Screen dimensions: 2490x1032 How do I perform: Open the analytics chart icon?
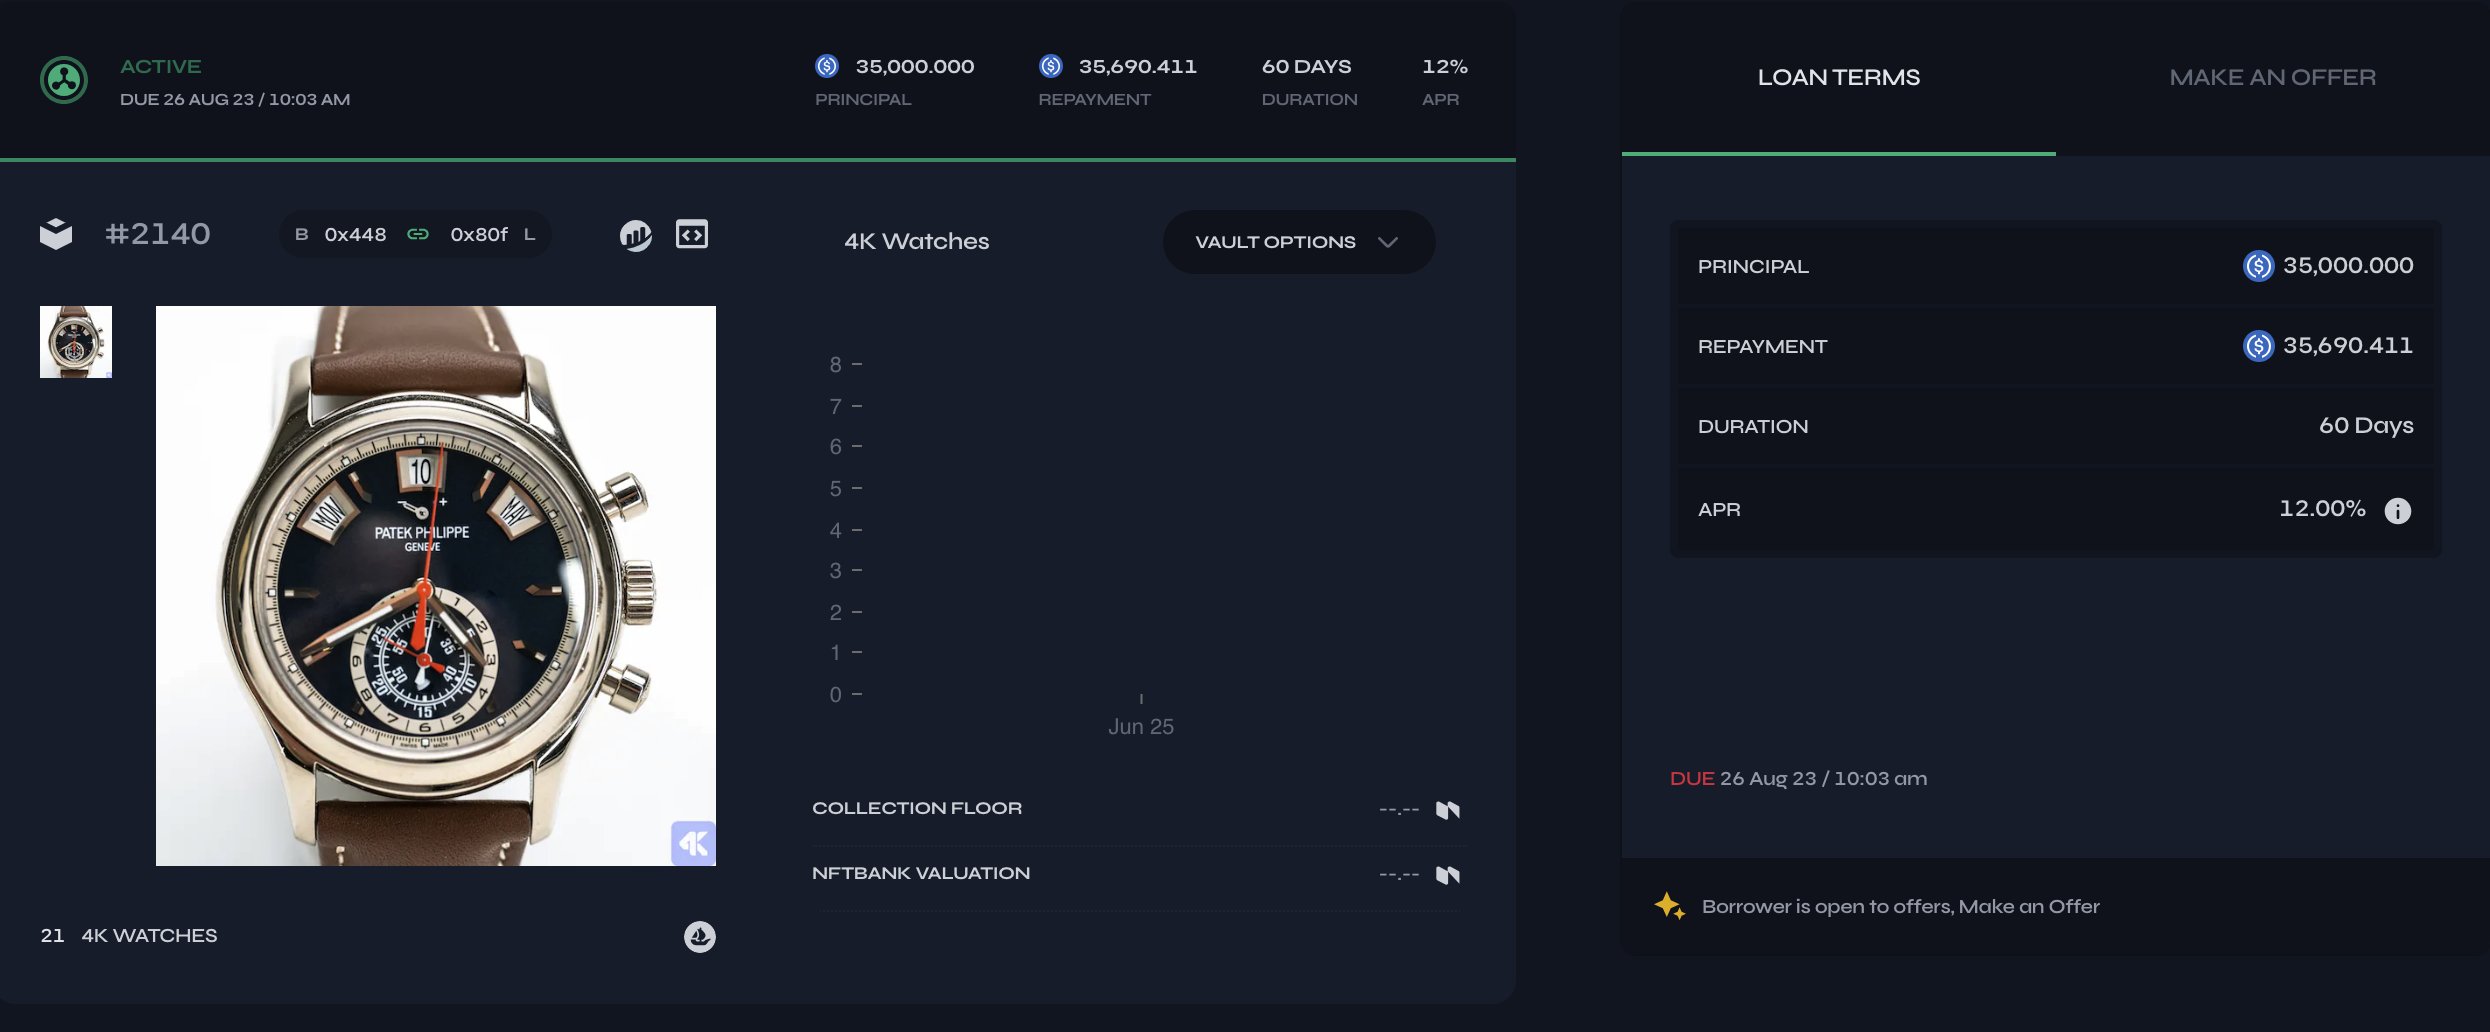636,235
